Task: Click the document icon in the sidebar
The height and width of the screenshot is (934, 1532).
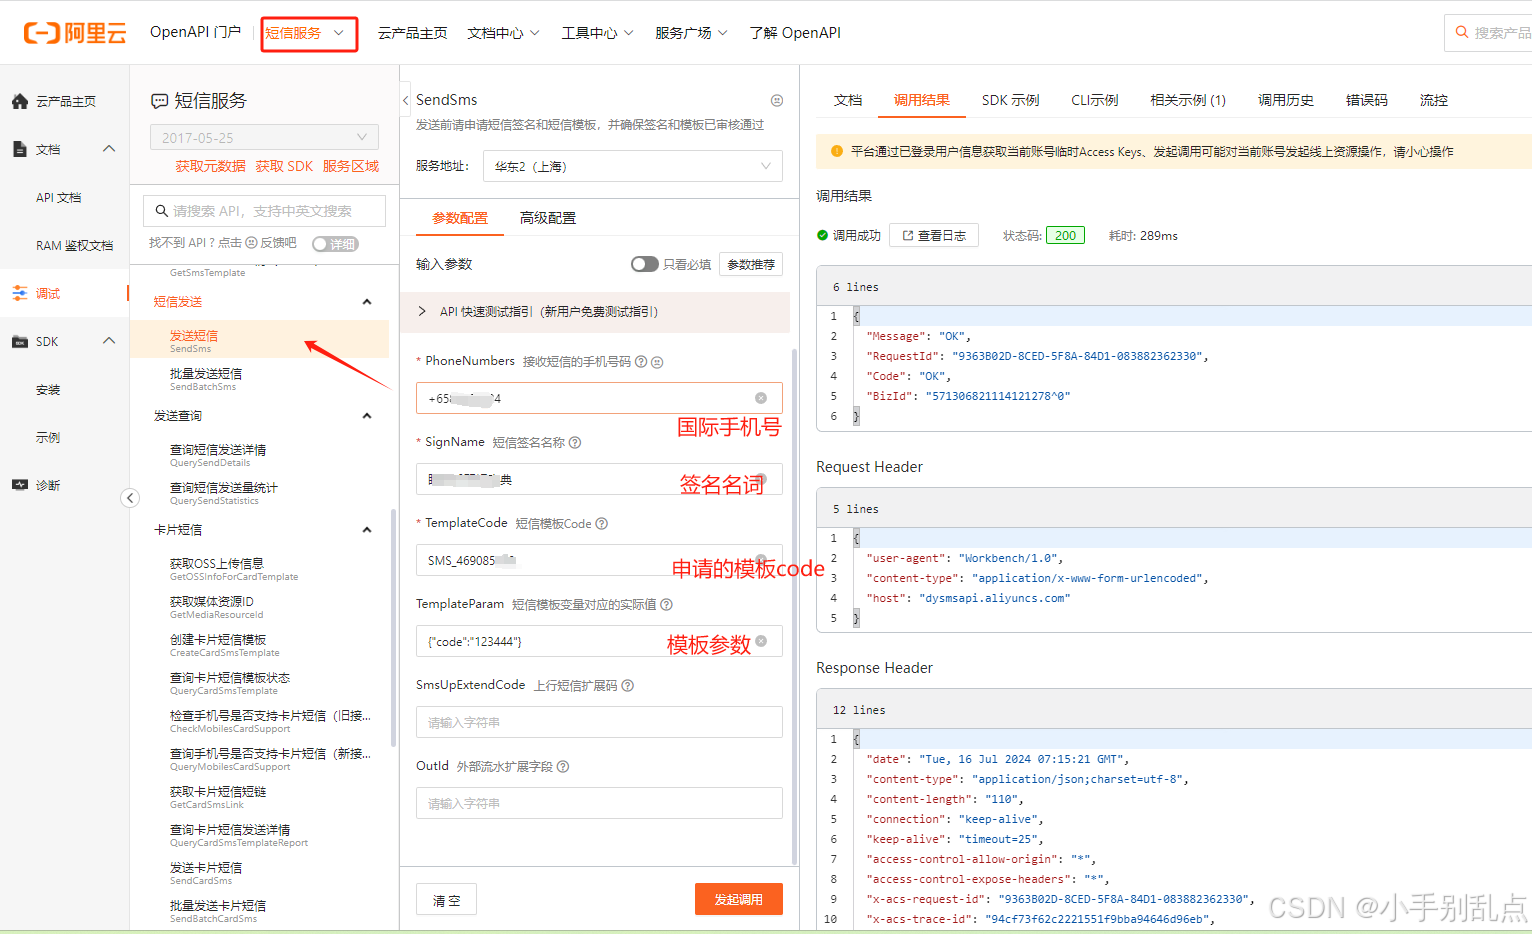Action: coord(20,149)
